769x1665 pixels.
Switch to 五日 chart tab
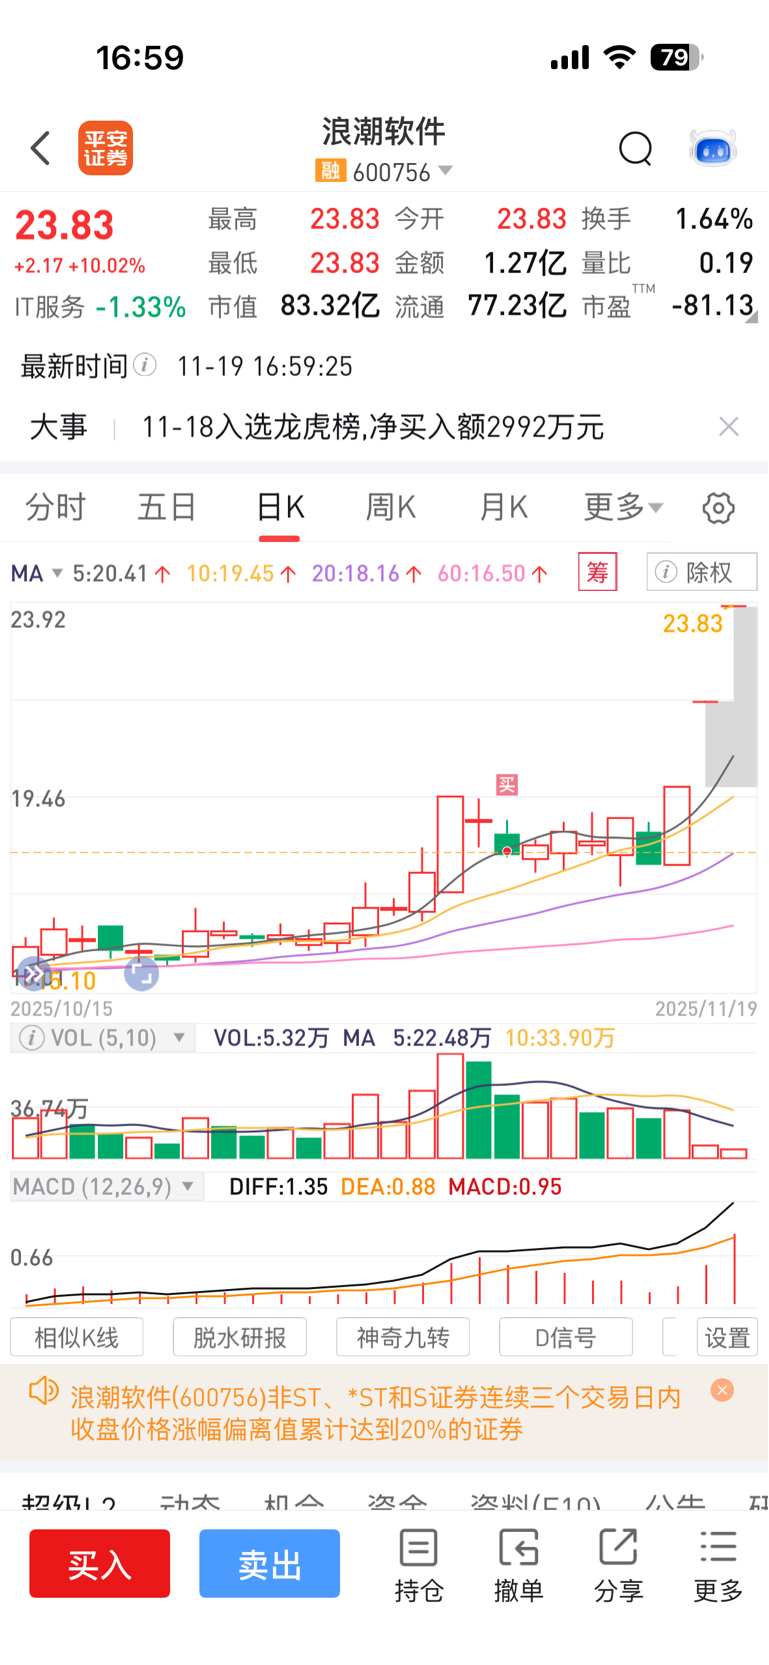(166, 507)
